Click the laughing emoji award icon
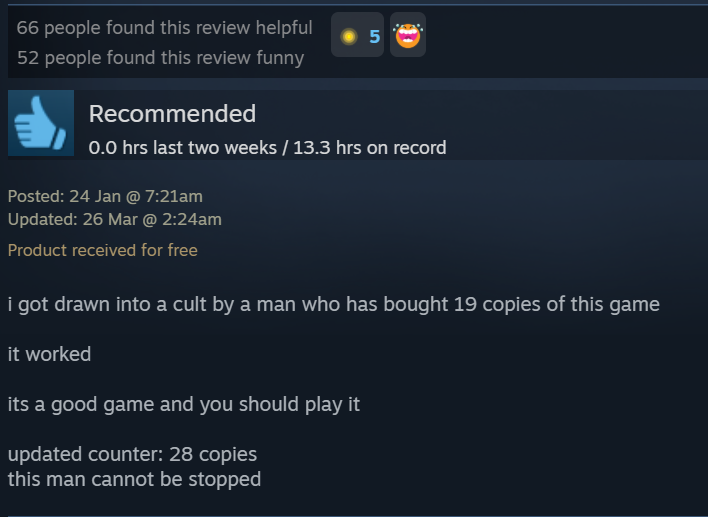 click(x=408, y=36)
